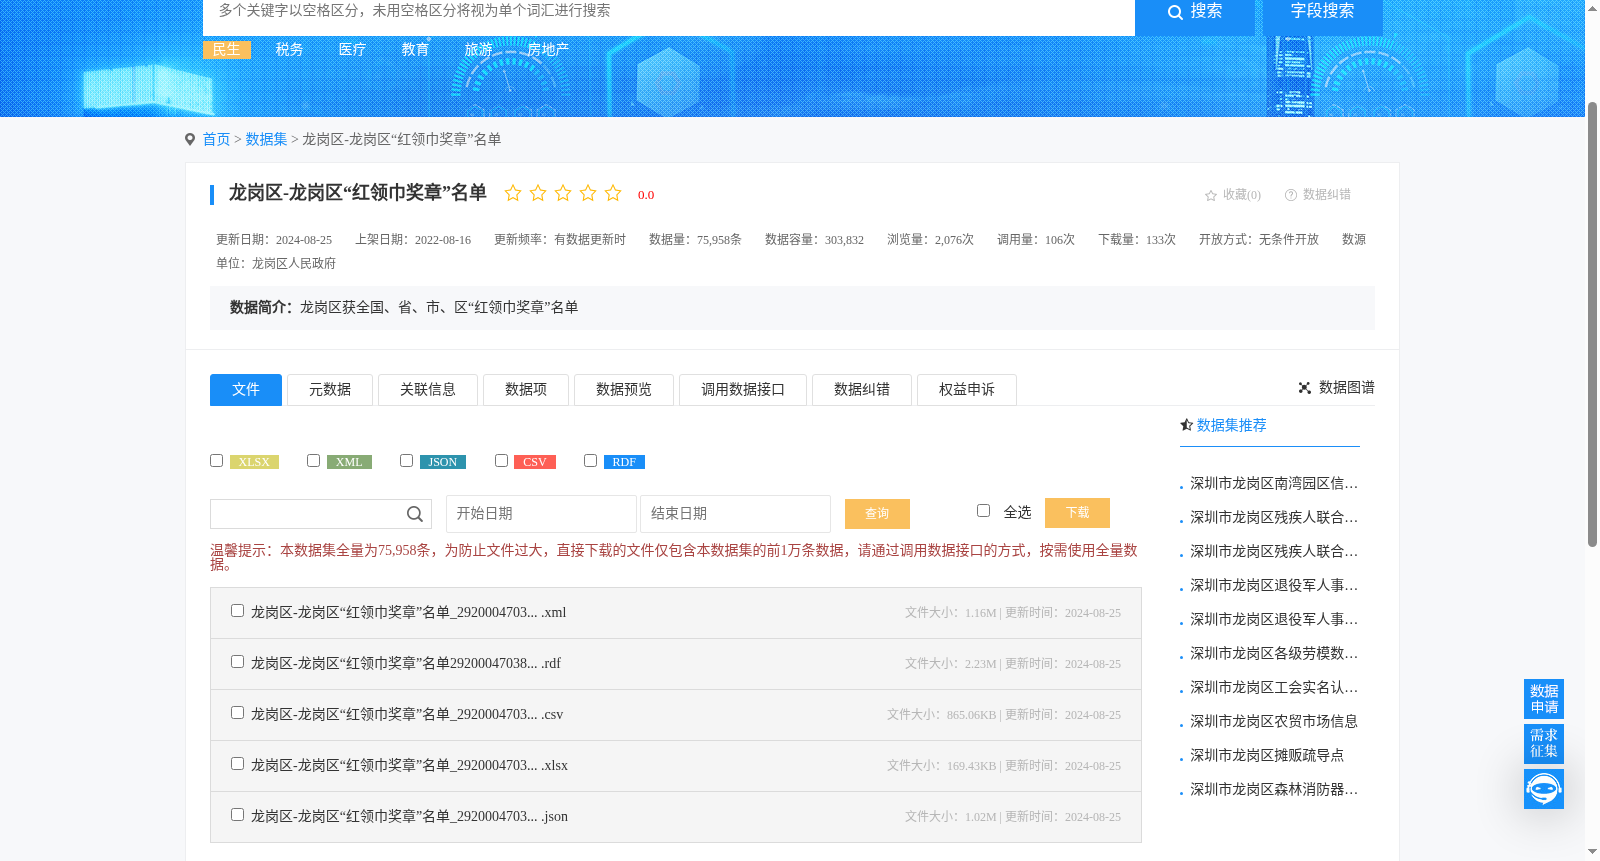Viewport: 1600px width, 861px height.
Task: Open the 数据申请 side button
Action: click(x=1544, y=699)
